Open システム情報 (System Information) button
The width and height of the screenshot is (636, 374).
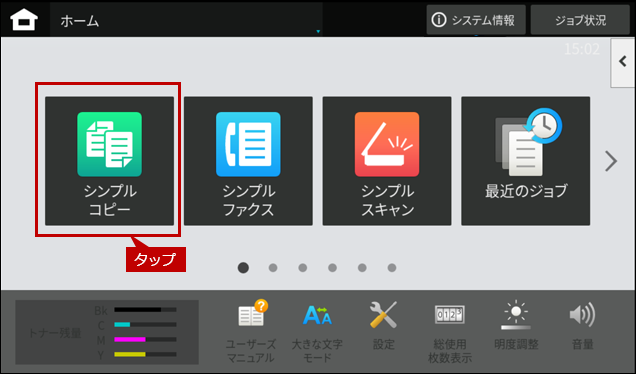[x=476, y=20]
